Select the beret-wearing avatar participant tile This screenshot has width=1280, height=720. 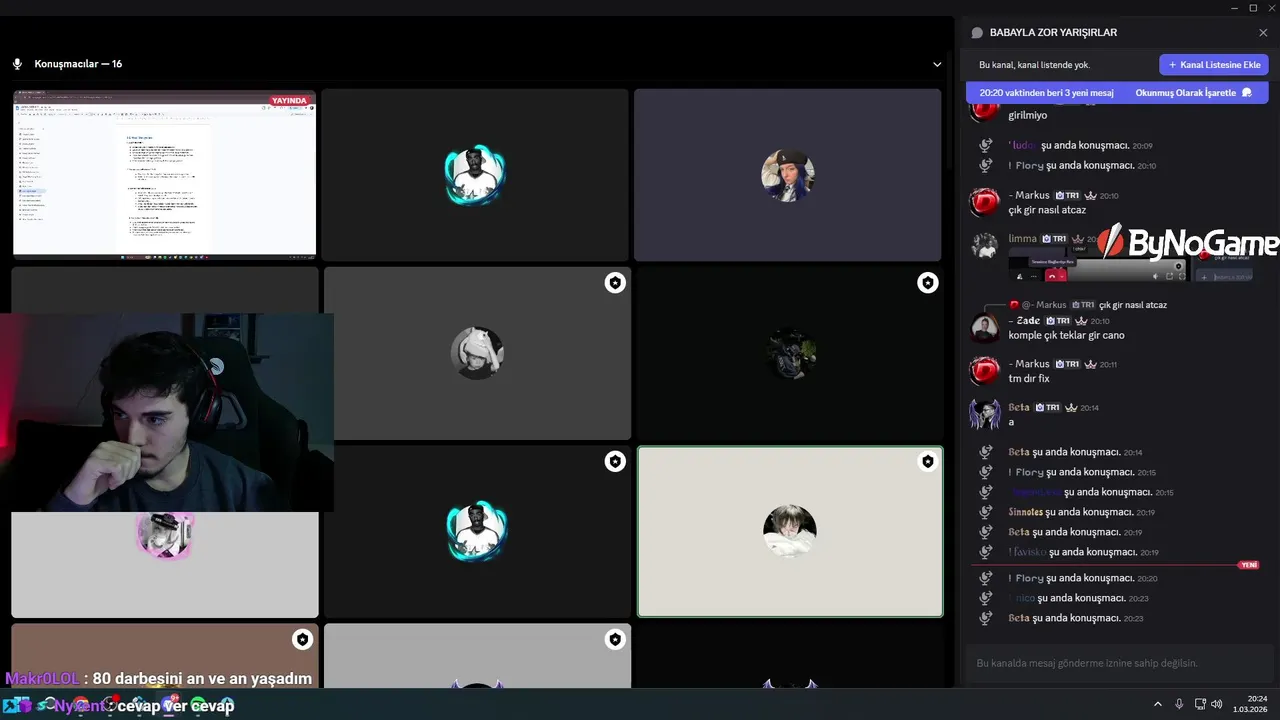(788, 175)
